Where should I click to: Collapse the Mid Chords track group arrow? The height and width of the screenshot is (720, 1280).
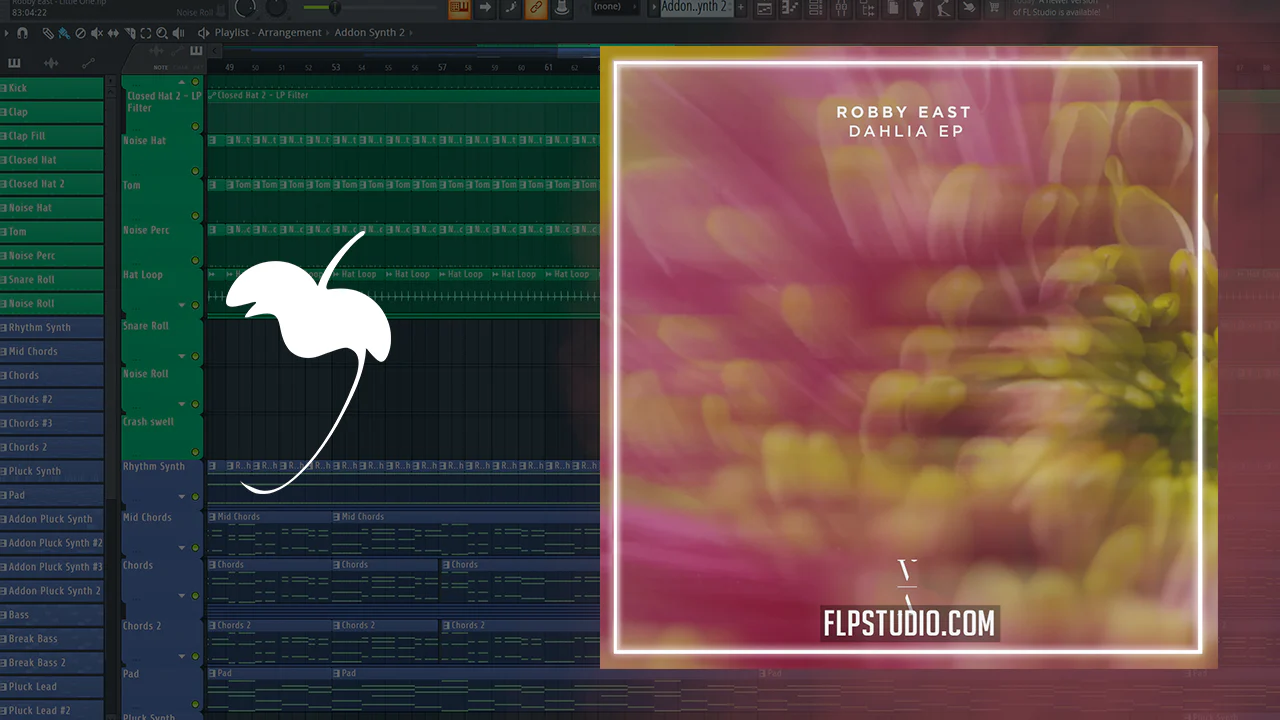coord(182,548)
